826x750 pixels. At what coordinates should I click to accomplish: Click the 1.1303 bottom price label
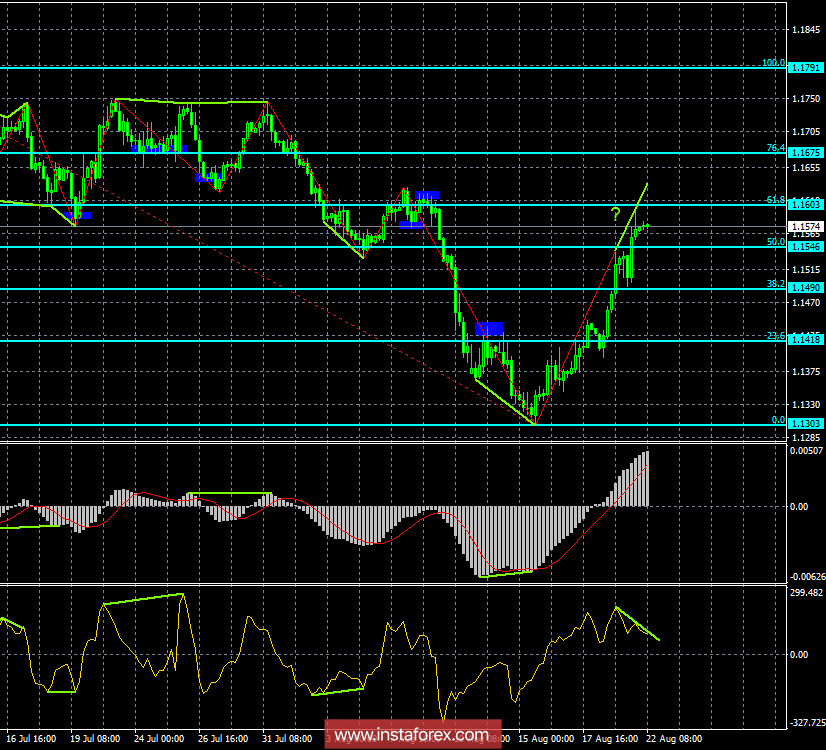coord(805,425)
